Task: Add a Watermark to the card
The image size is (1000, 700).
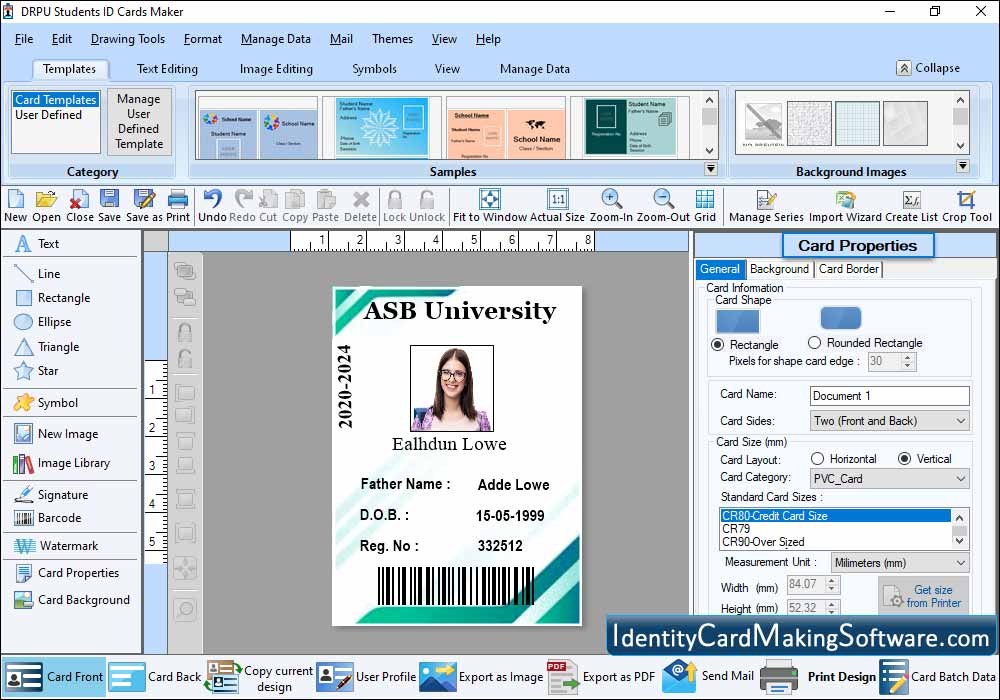Action: [56, 546]
